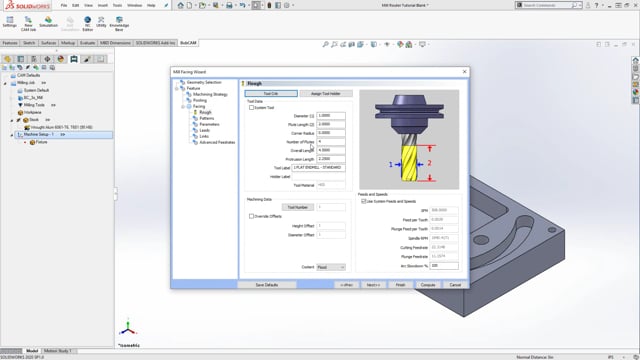Image resolution: width=640 pixels, height=360 pixels.
Task: Open the Knowledge Base icon
Action: 119,24
